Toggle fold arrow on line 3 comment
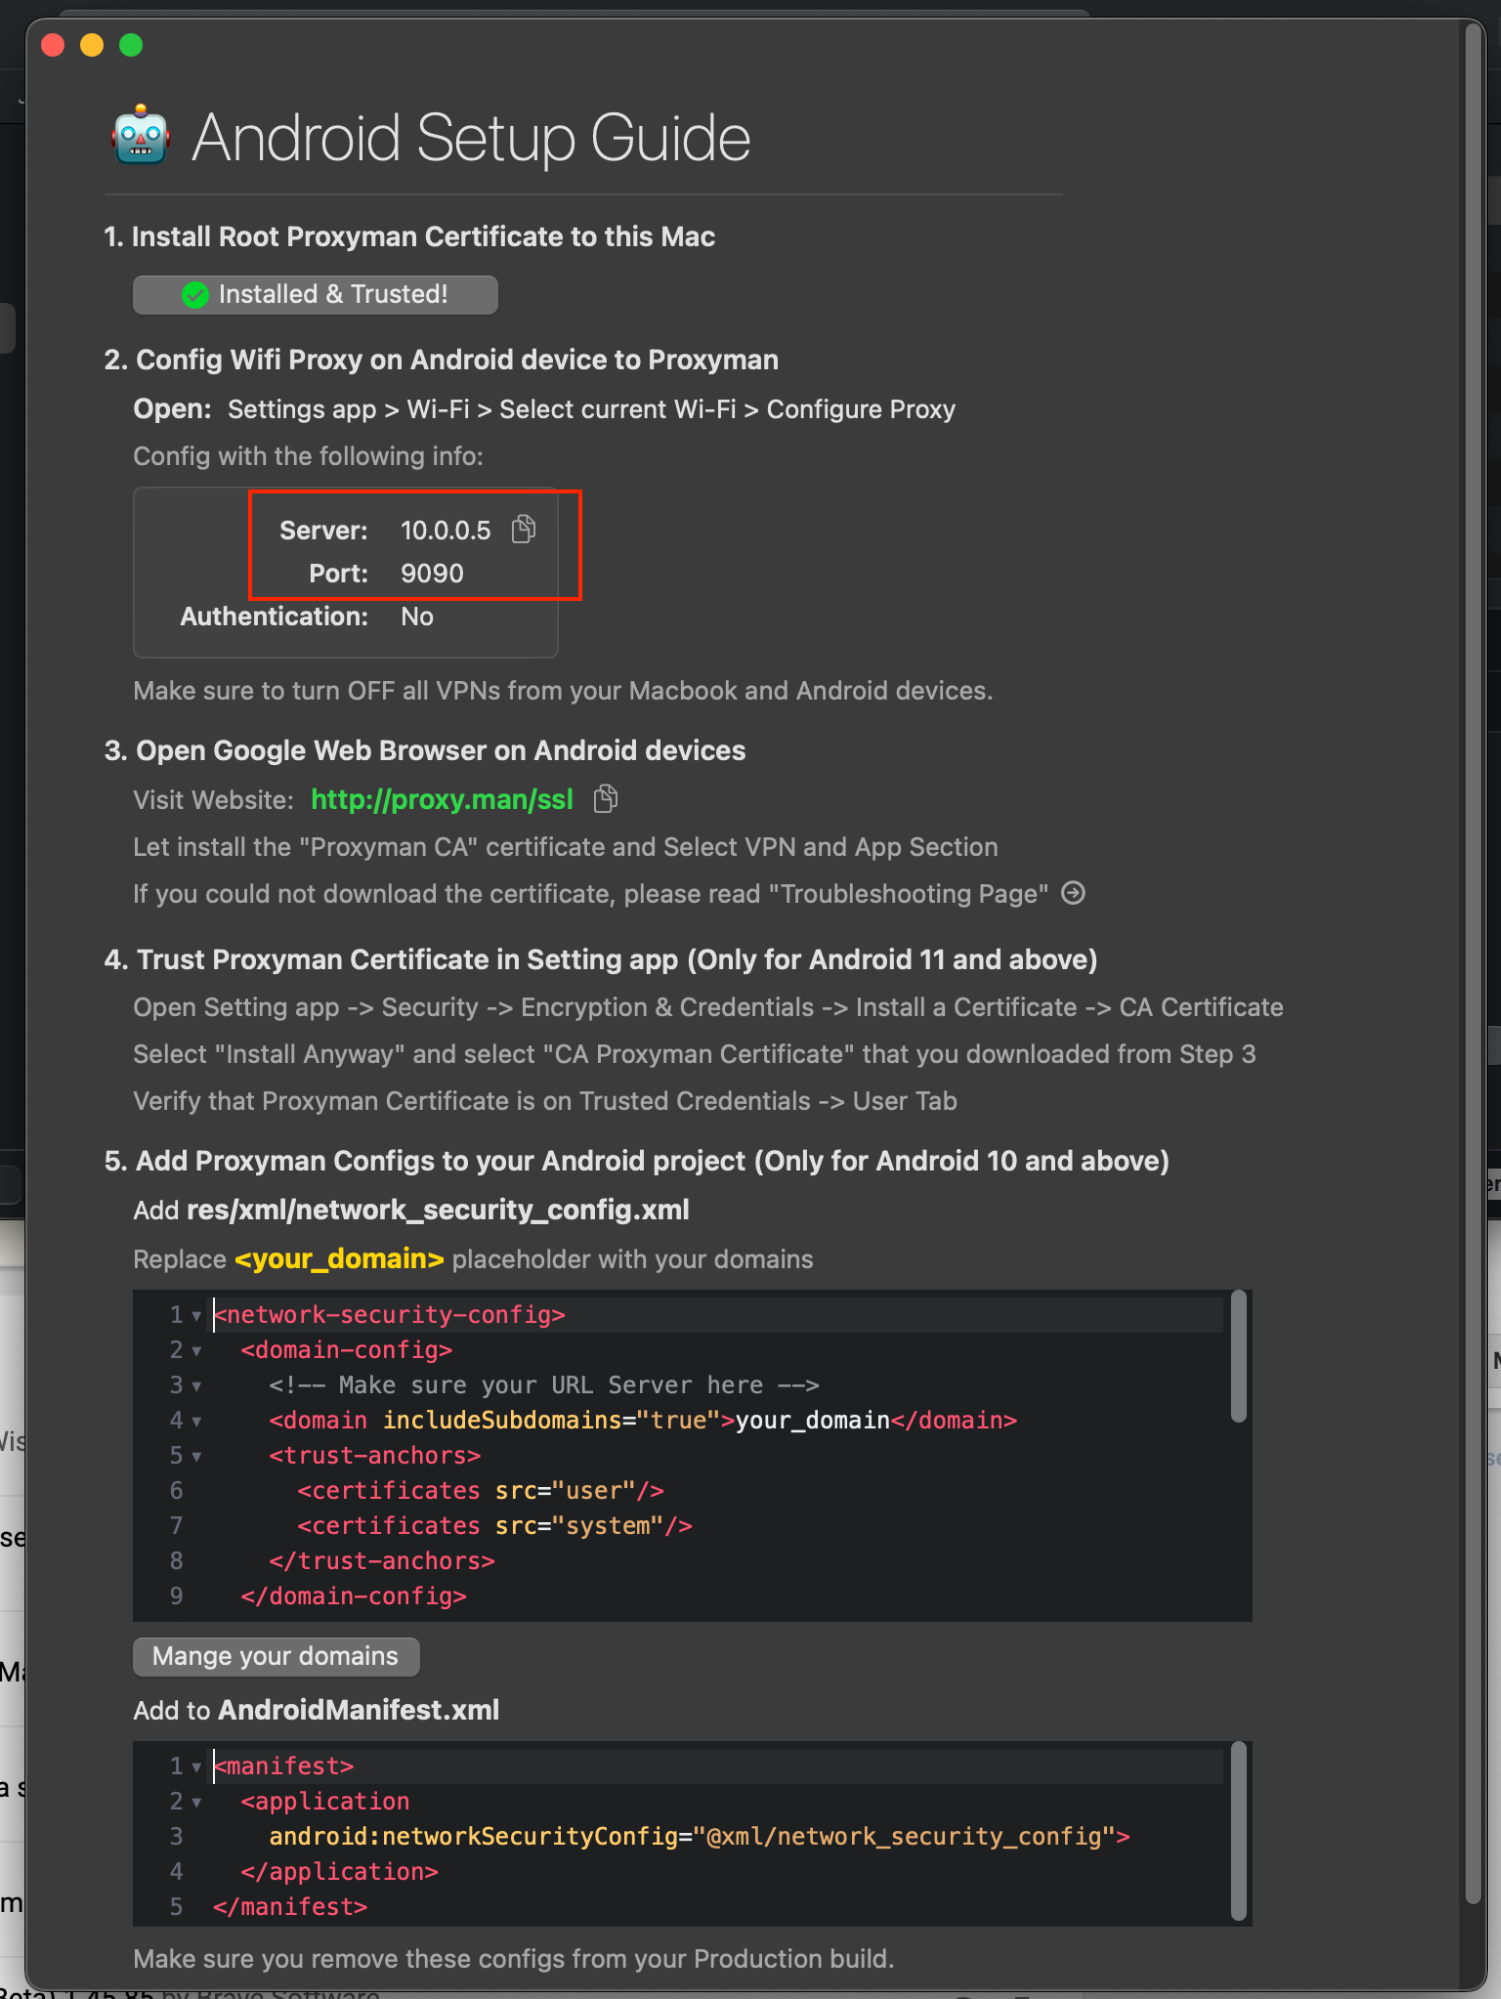Viewport: 1501px width, 1999px height. tap(197, 1386)
